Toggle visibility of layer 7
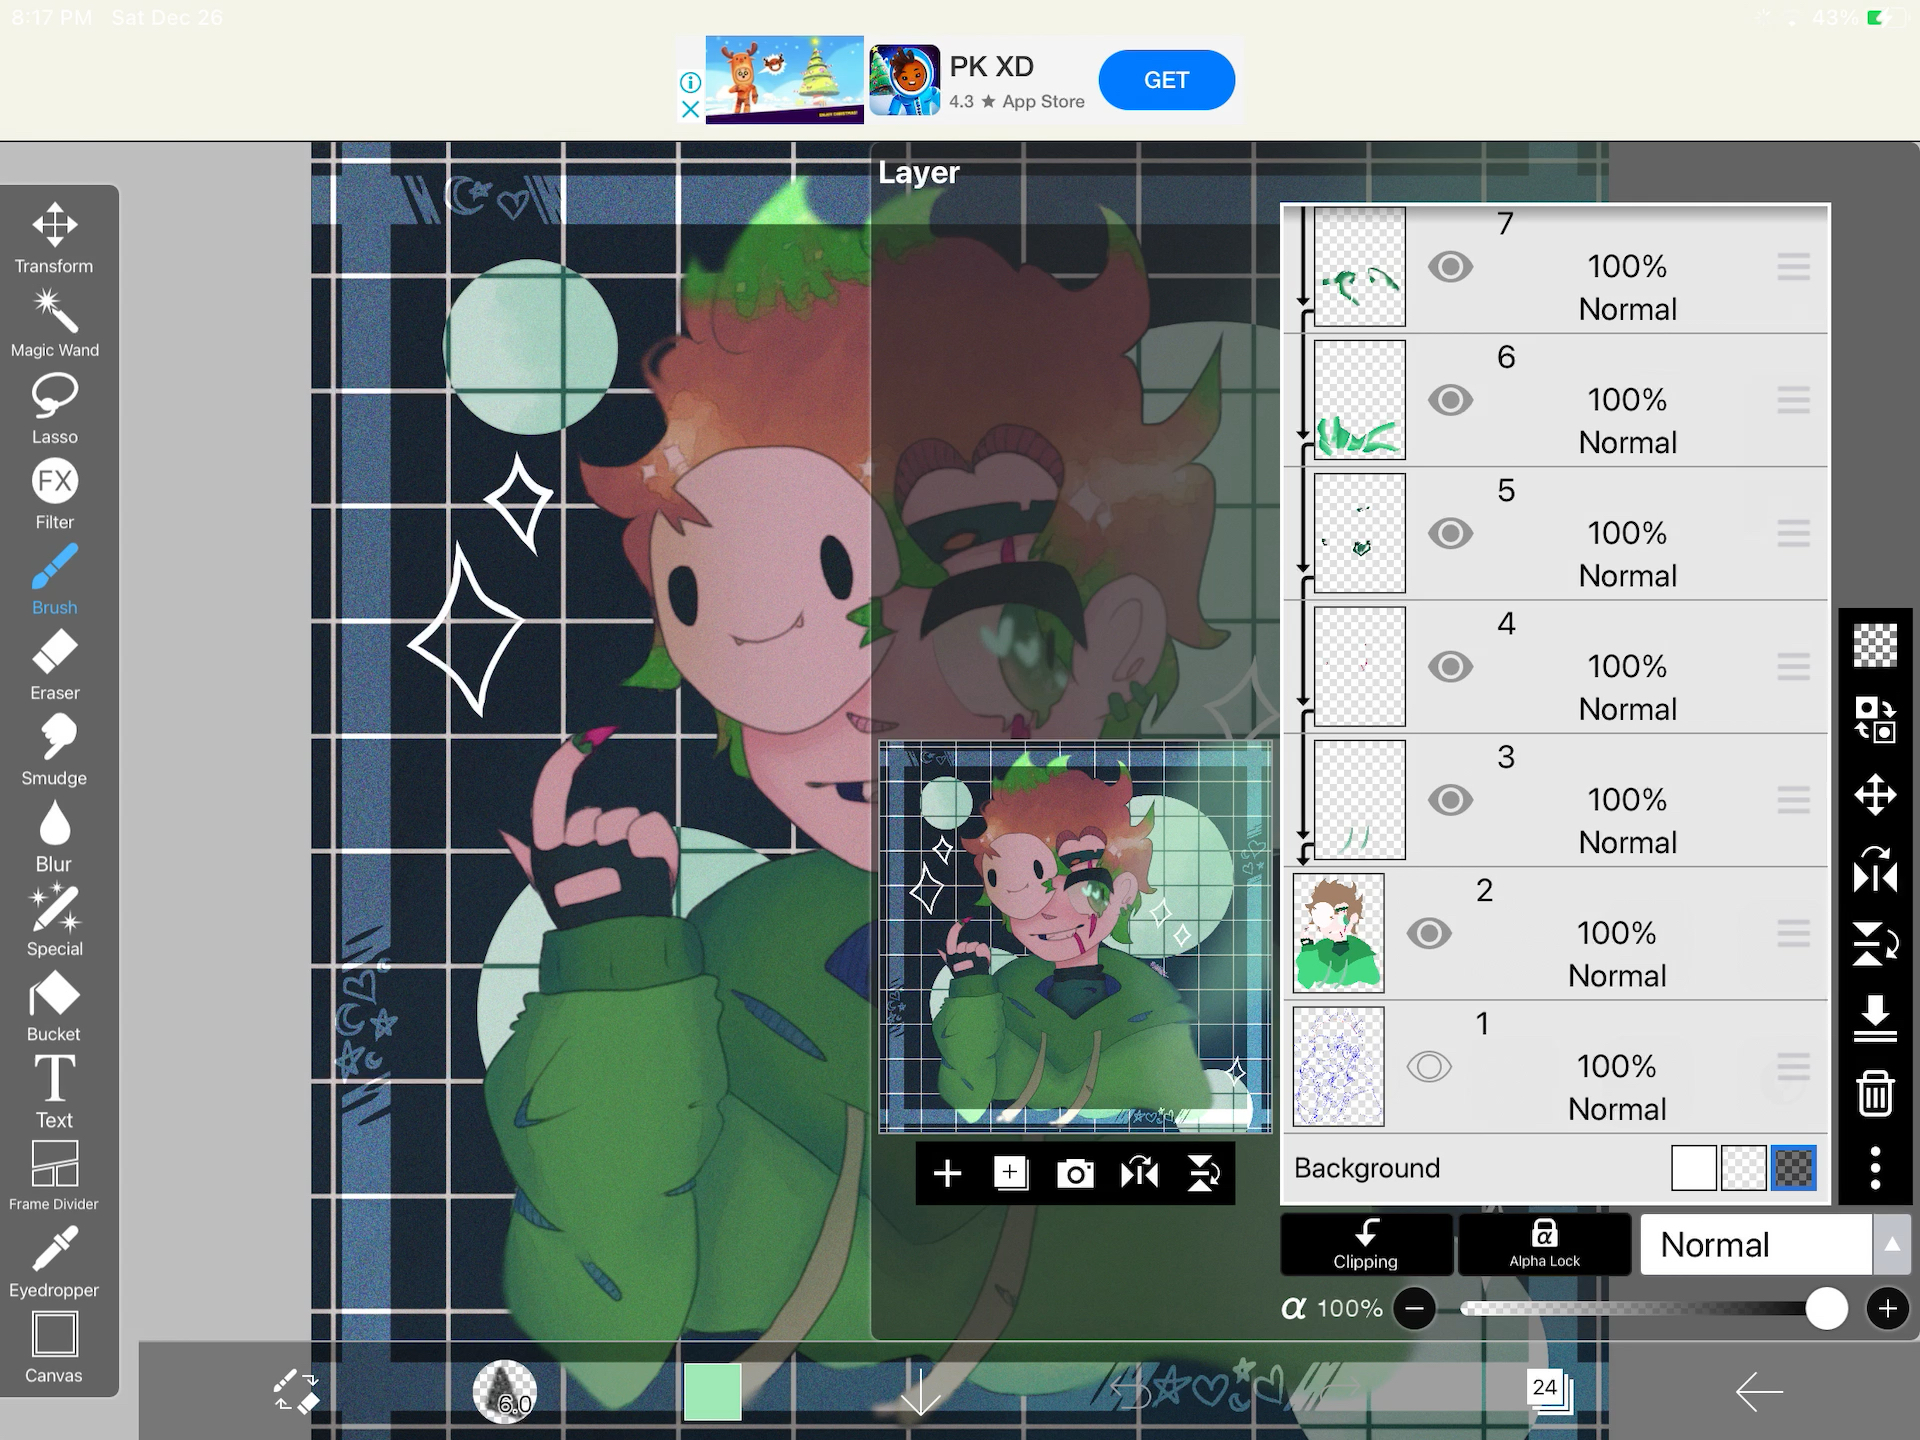1920x1440 pixels. (1450, 267)
